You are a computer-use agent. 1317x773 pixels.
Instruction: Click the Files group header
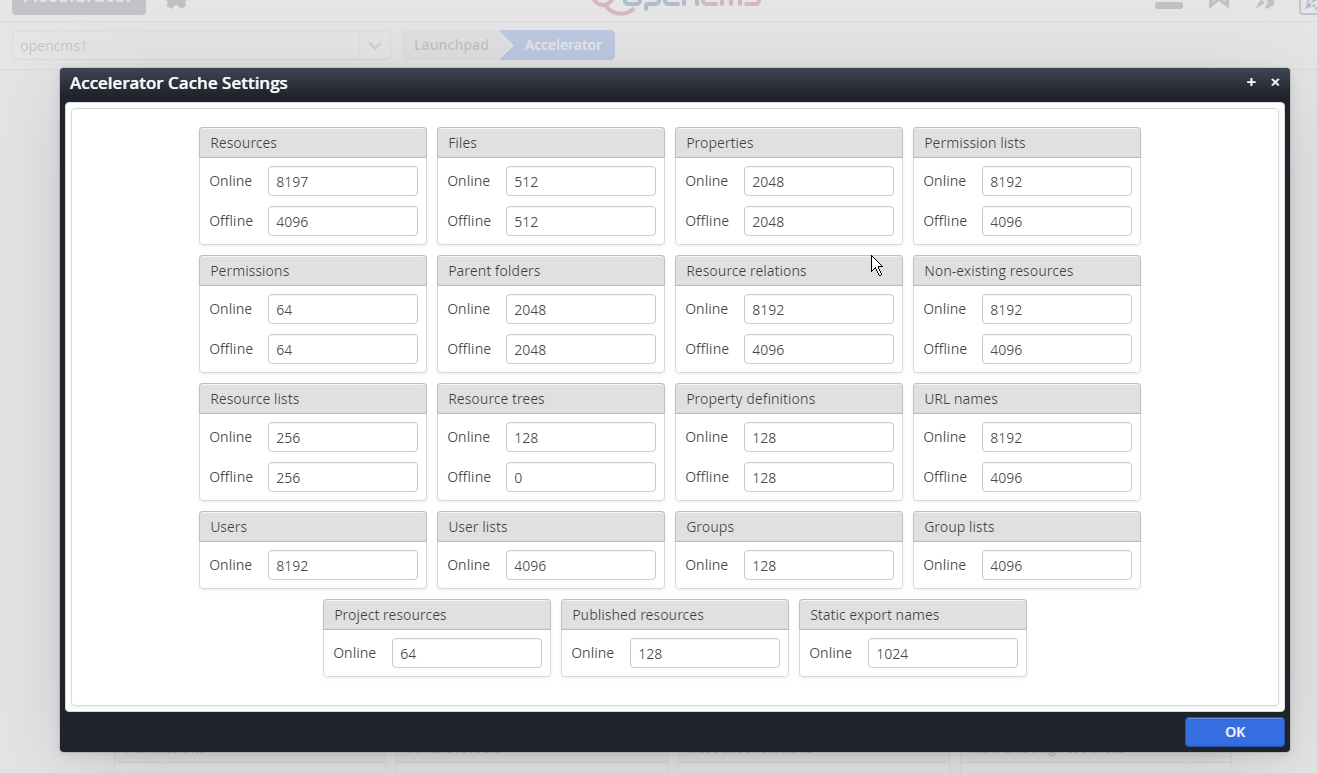[551, 143]
